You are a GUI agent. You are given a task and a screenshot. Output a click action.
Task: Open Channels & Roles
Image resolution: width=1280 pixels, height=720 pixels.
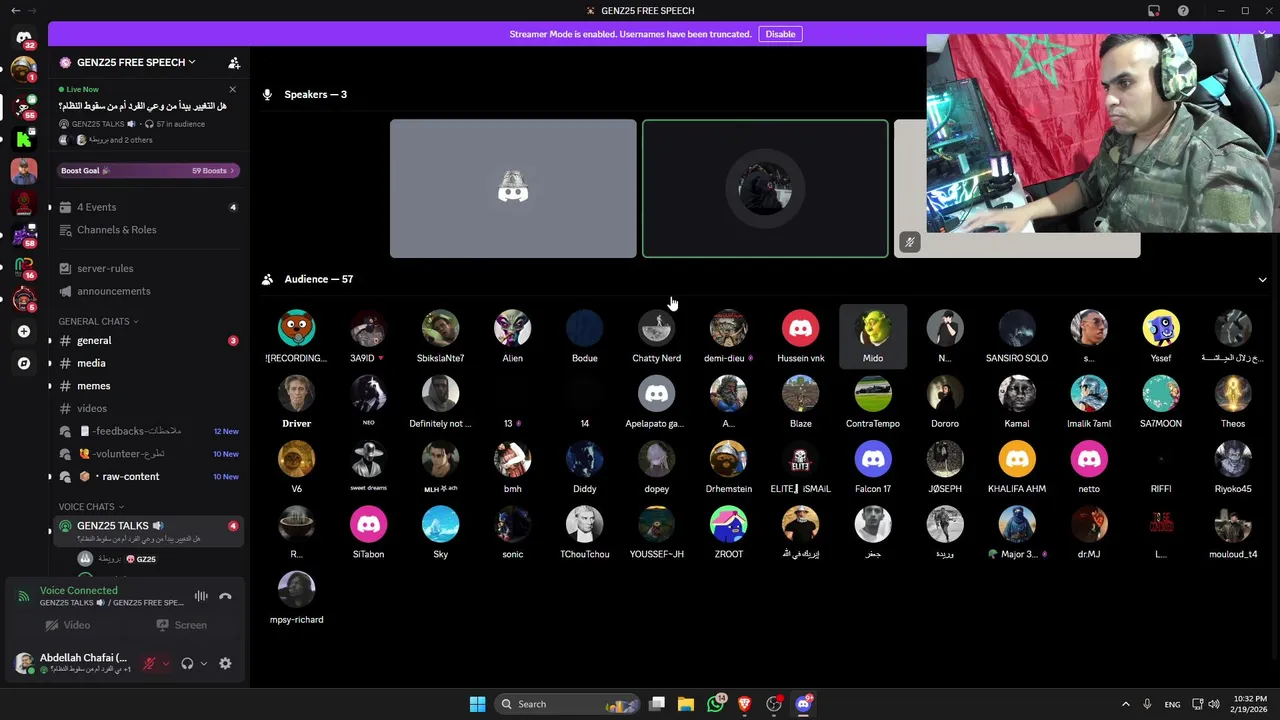(148, 230)
